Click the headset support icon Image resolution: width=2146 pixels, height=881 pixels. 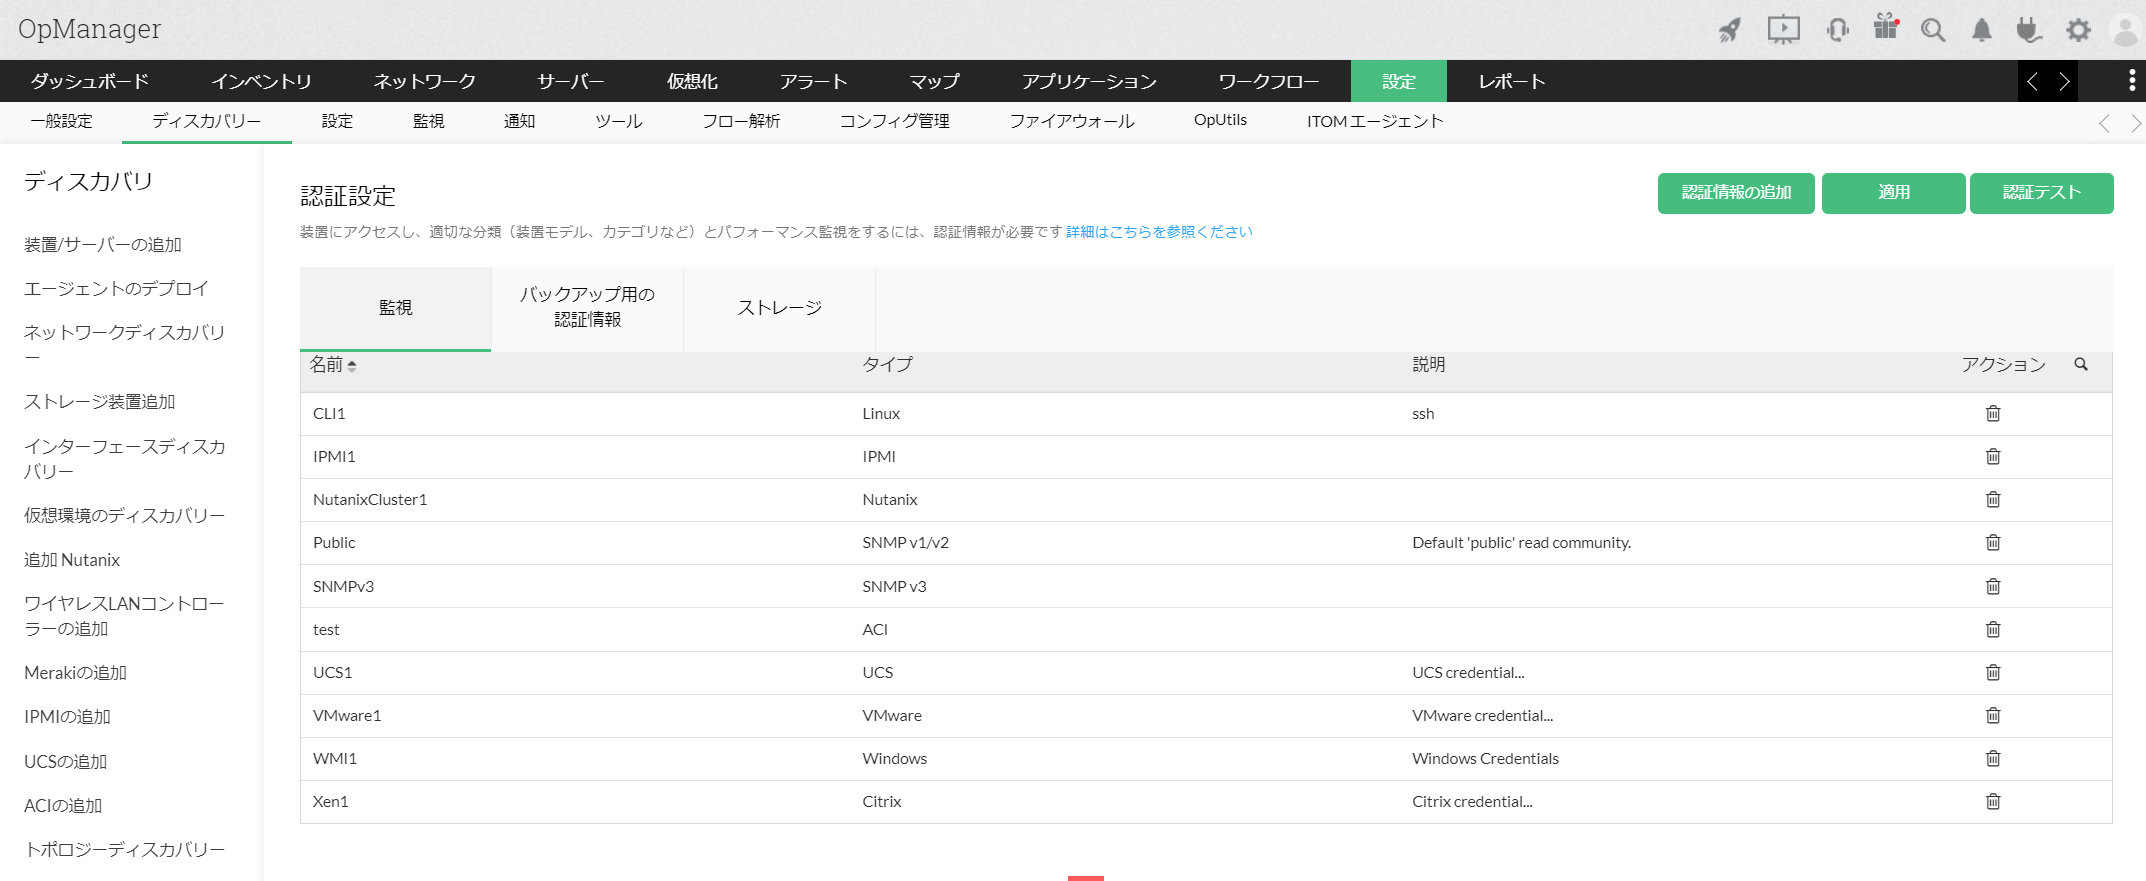1837,30
